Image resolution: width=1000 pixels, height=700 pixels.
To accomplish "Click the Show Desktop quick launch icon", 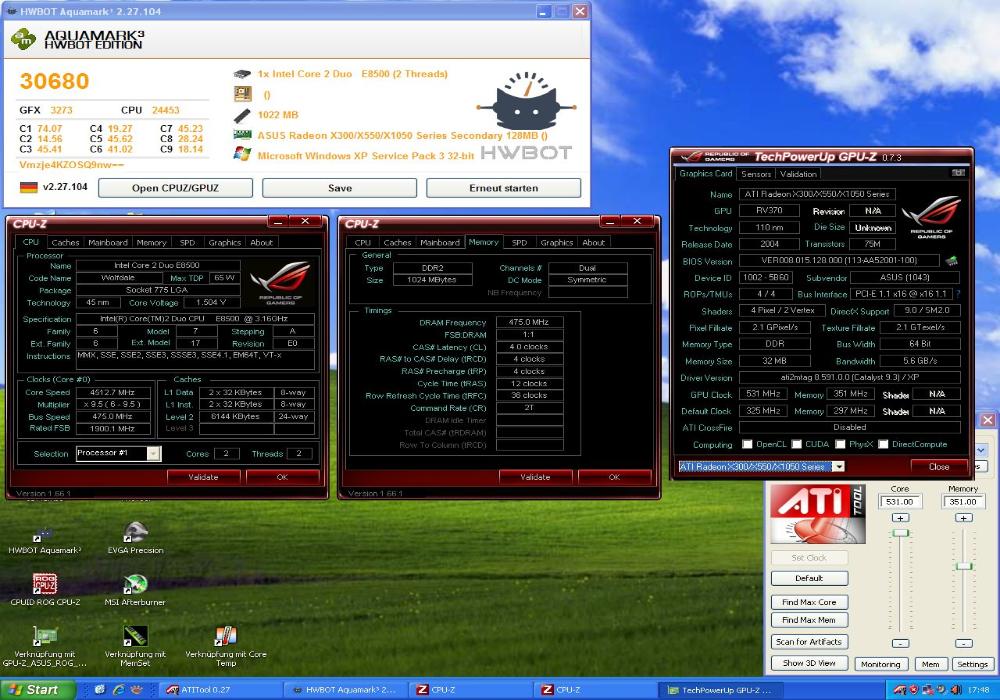I will click(100, 689).
